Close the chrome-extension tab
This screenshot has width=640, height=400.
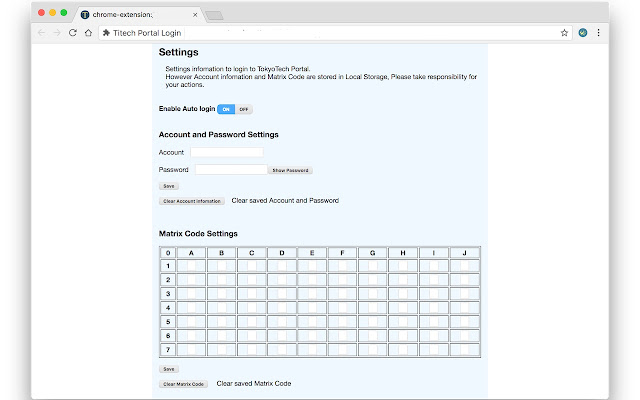[x=195, y=15]
